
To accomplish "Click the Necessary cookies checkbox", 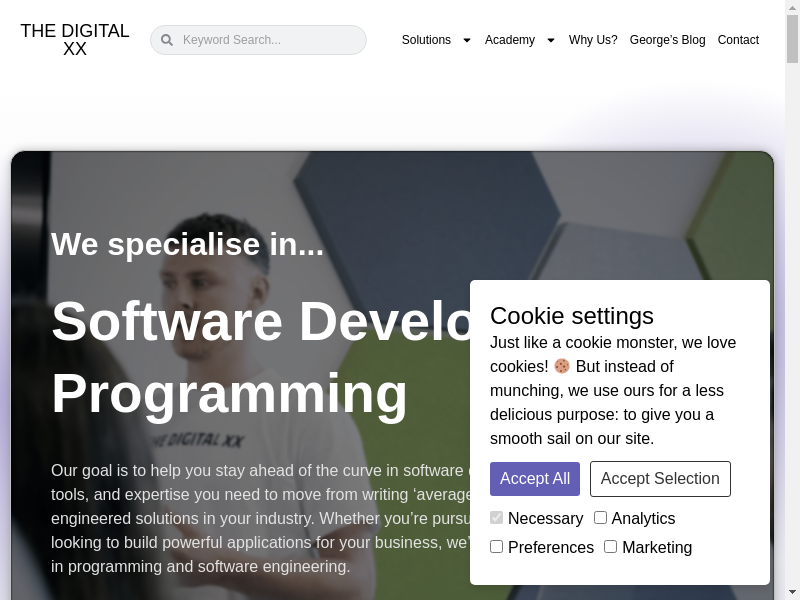I will tap(497, 518).
